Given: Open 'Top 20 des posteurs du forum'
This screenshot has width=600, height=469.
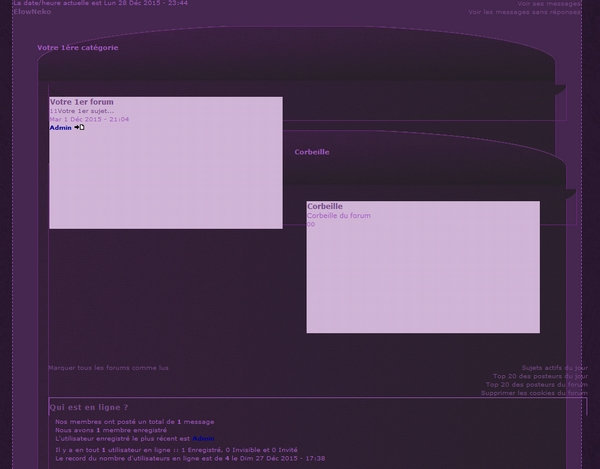Looking at the screenshot, I should click(x=536, y=384).
